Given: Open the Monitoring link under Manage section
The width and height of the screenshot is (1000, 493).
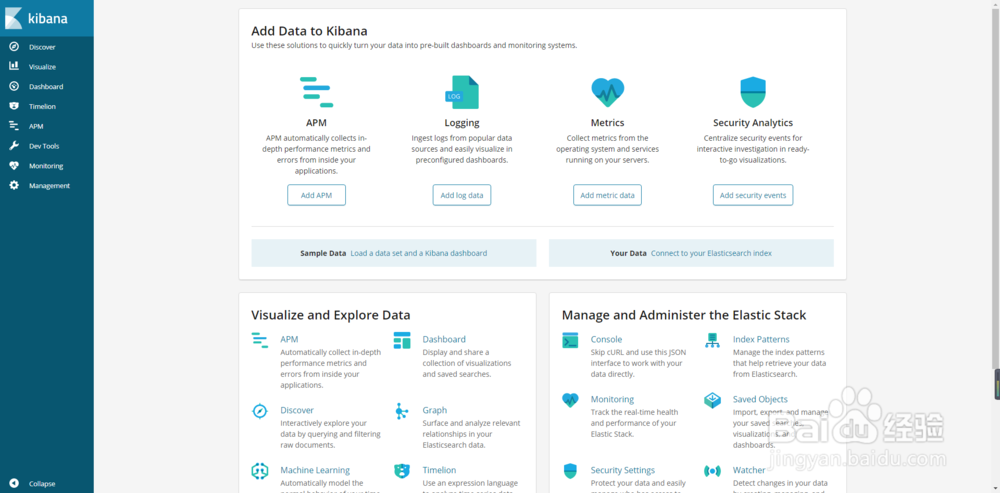Looking at the screenshot, I should (612, 399).
